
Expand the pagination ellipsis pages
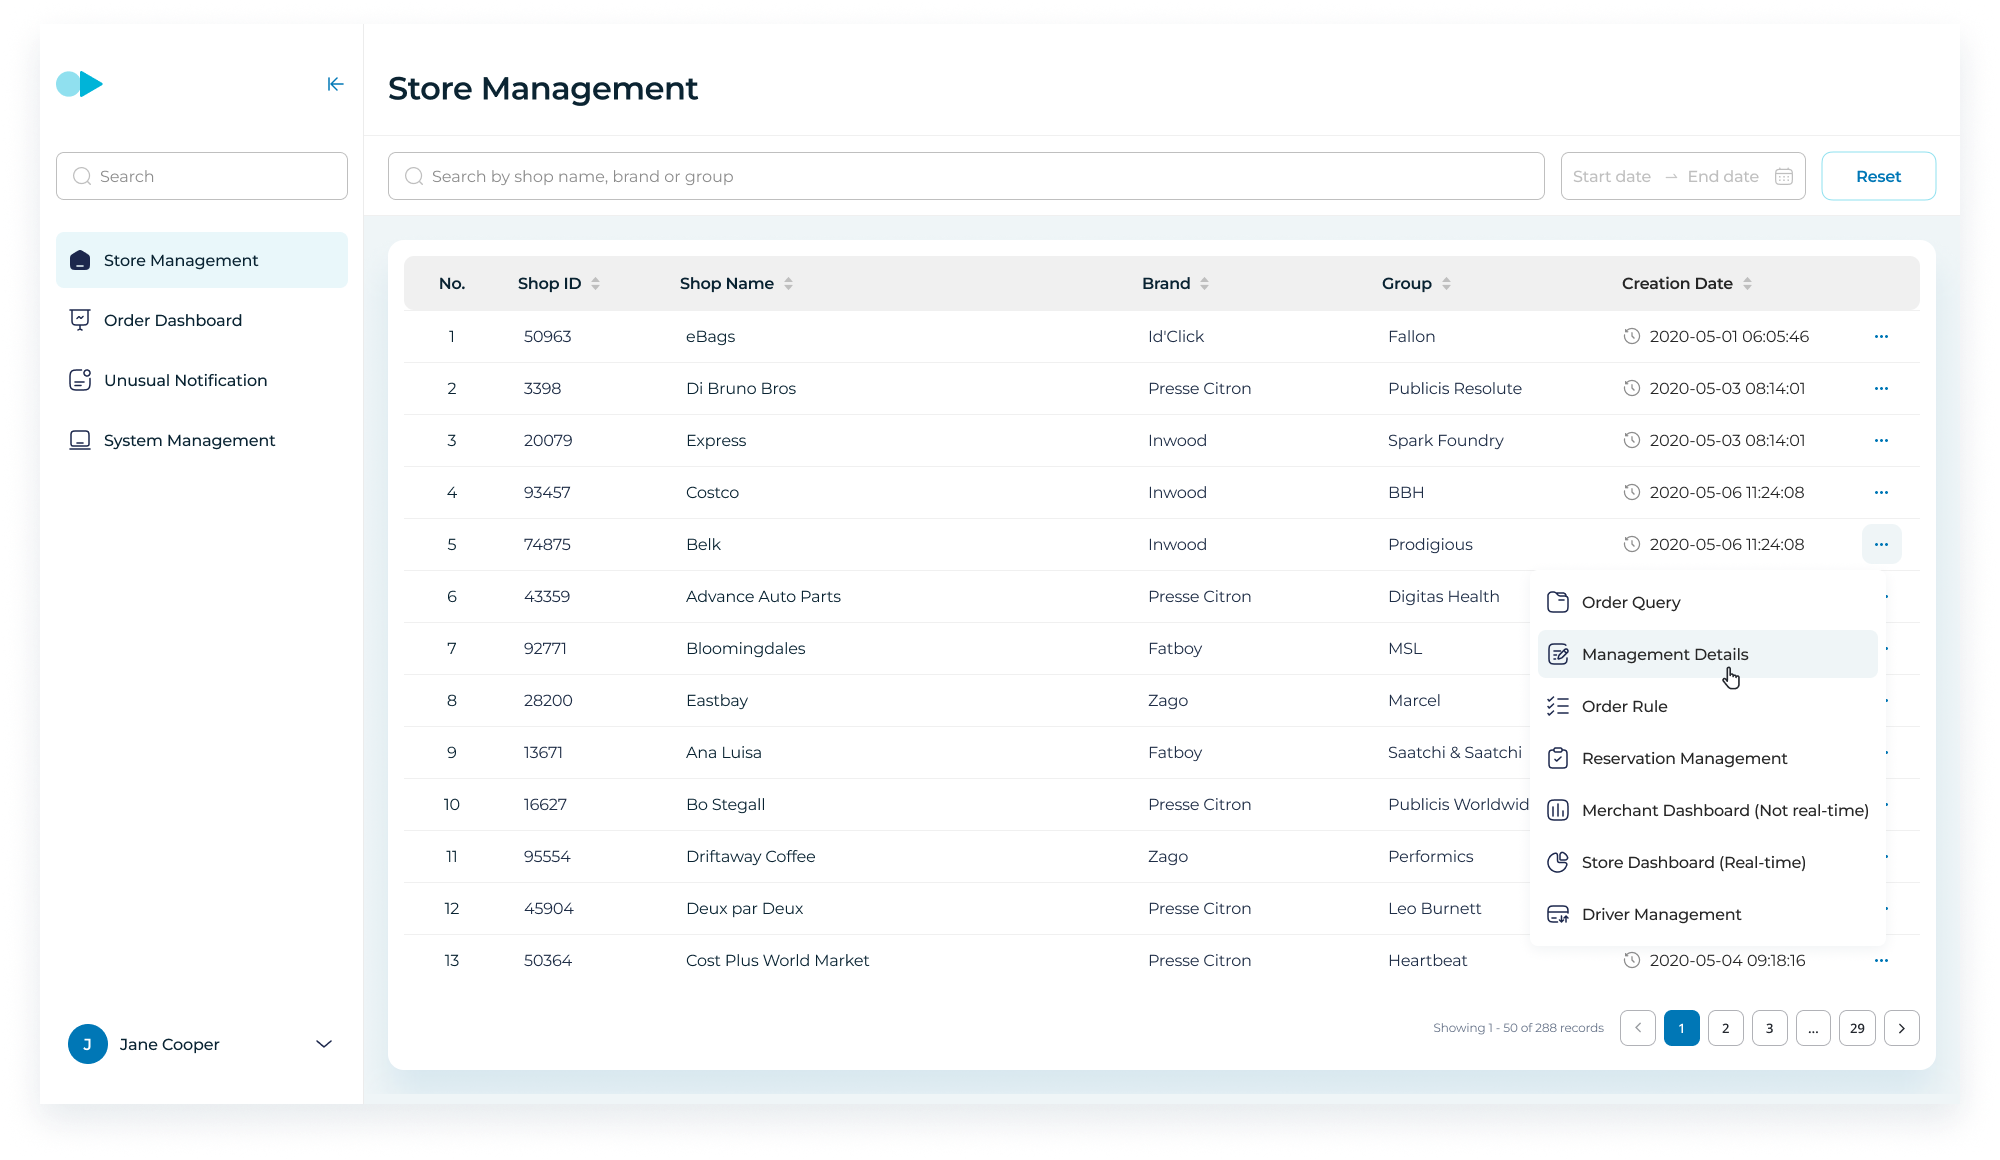(1813, 1028)
